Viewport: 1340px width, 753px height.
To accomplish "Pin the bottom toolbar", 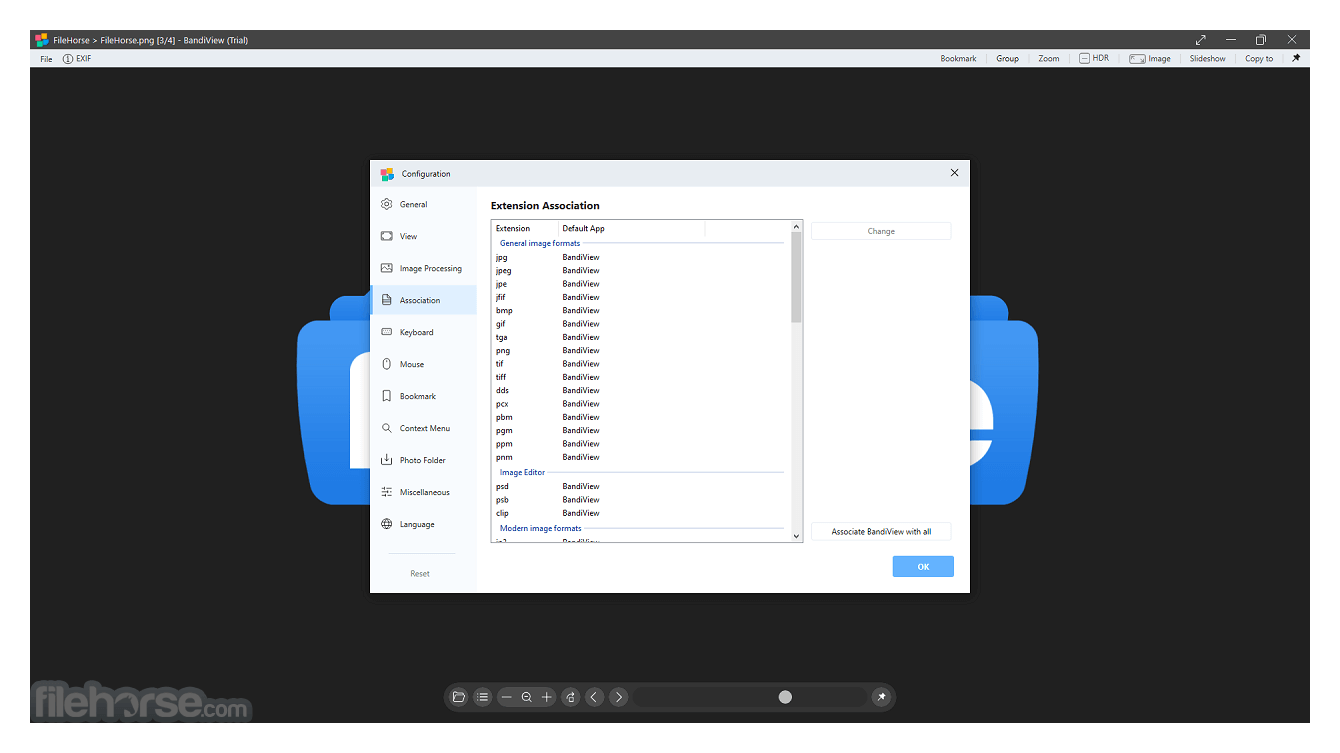I will tap(881, 697).
